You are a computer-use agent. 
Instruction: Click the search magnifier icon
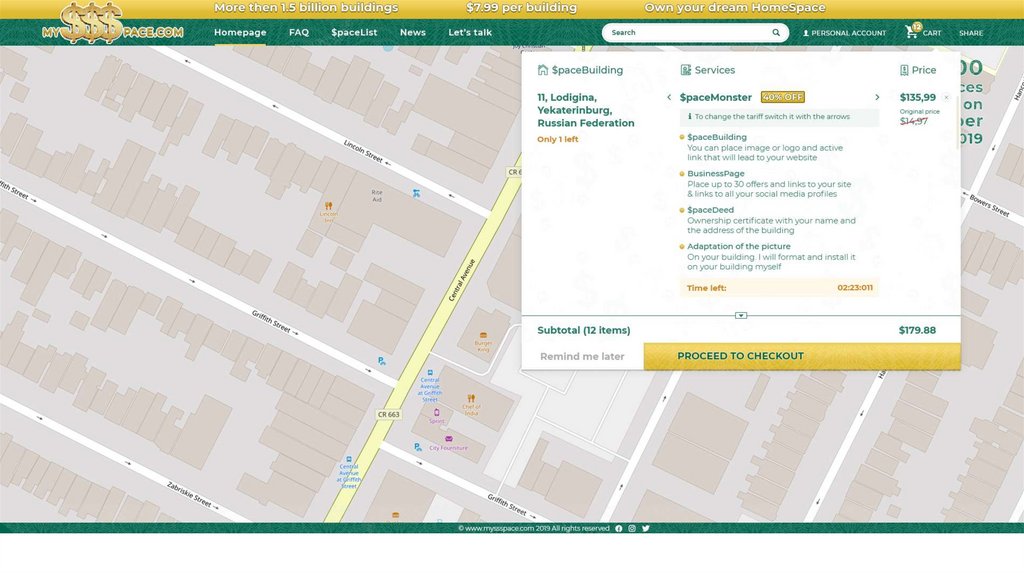point(776,33)
